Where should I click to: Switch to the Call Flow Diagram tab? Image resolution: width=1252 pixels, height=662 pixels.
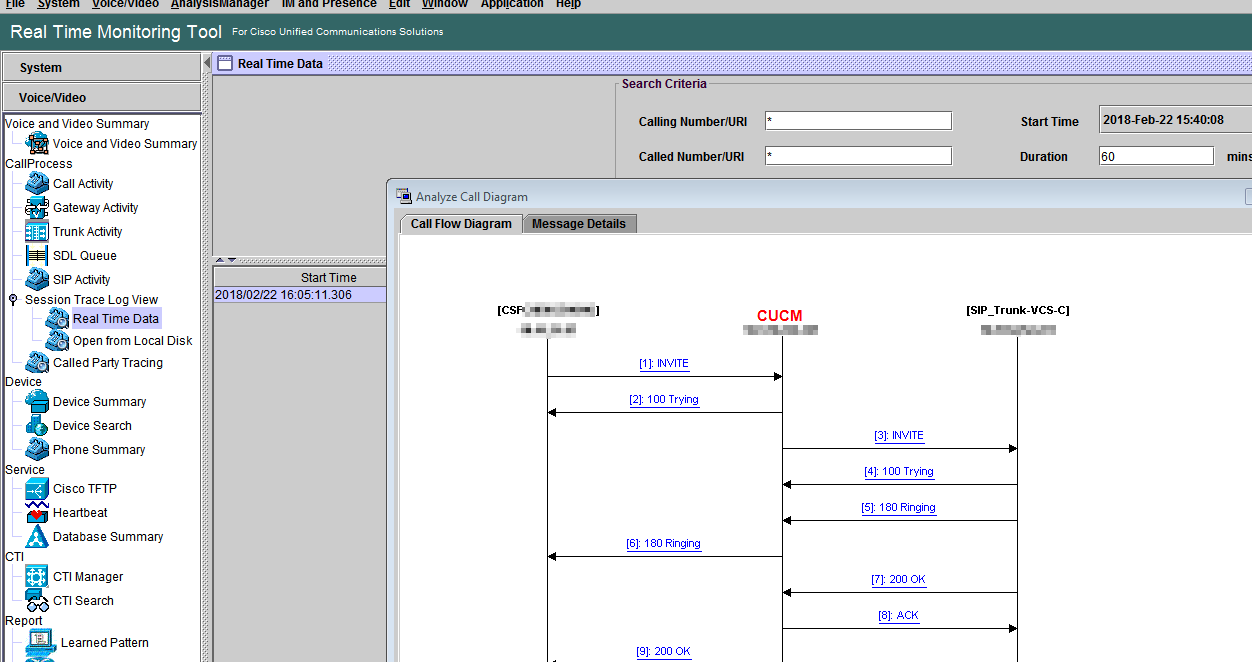click(x=461, y=224)
